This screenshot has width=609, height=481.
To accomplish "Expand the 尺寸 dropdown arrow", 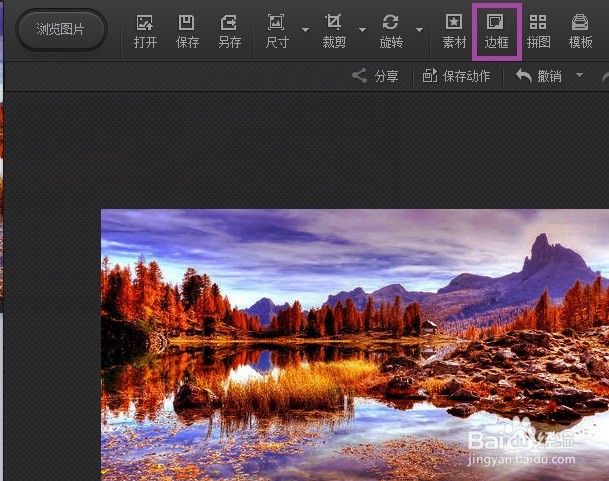I will (306, 30).
